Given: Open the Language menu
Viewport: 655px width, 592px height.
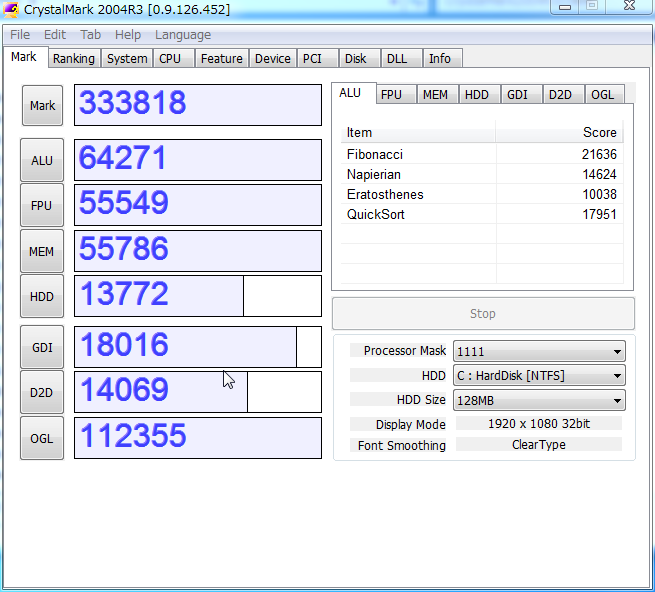Looking at the screenshot, I should 183,35.
